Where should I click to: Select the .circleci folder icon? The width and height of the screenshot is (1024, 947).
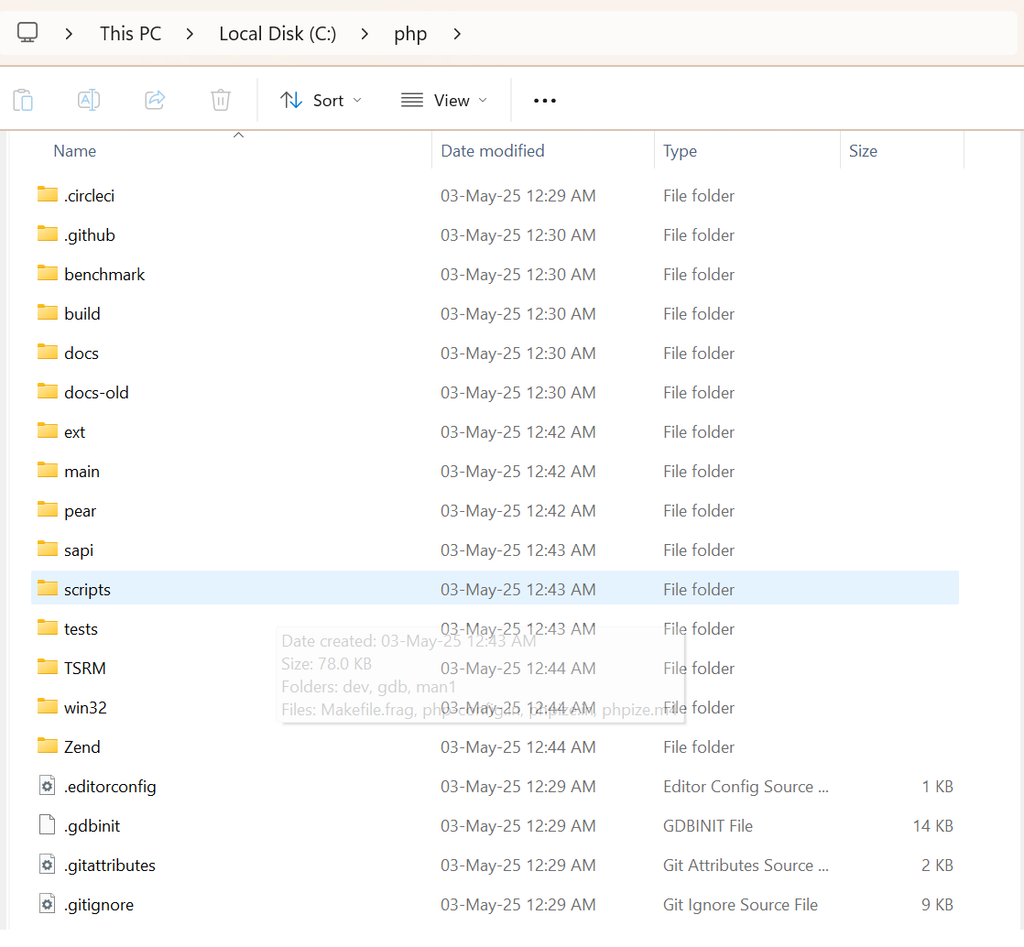point(47,195)
